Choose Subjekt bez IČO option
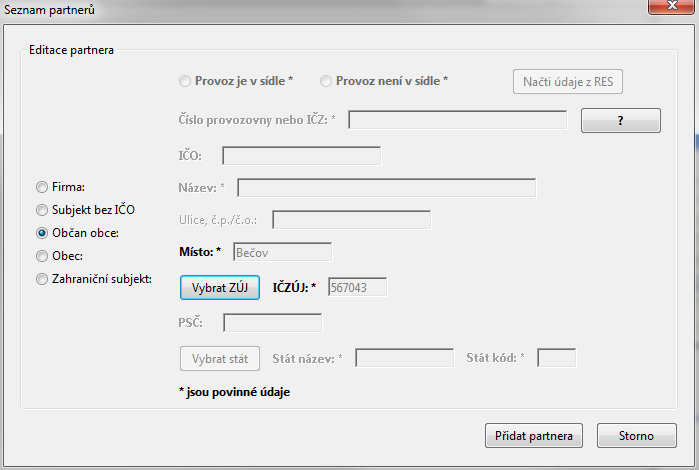 click(x=42, y=210)
